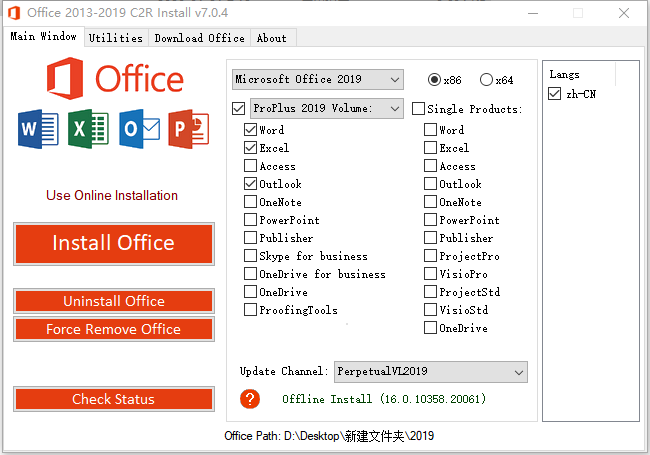Click the Outlook application icon
Image resolution: width=650 pixels, height=455 pixels.
(139, 129)
